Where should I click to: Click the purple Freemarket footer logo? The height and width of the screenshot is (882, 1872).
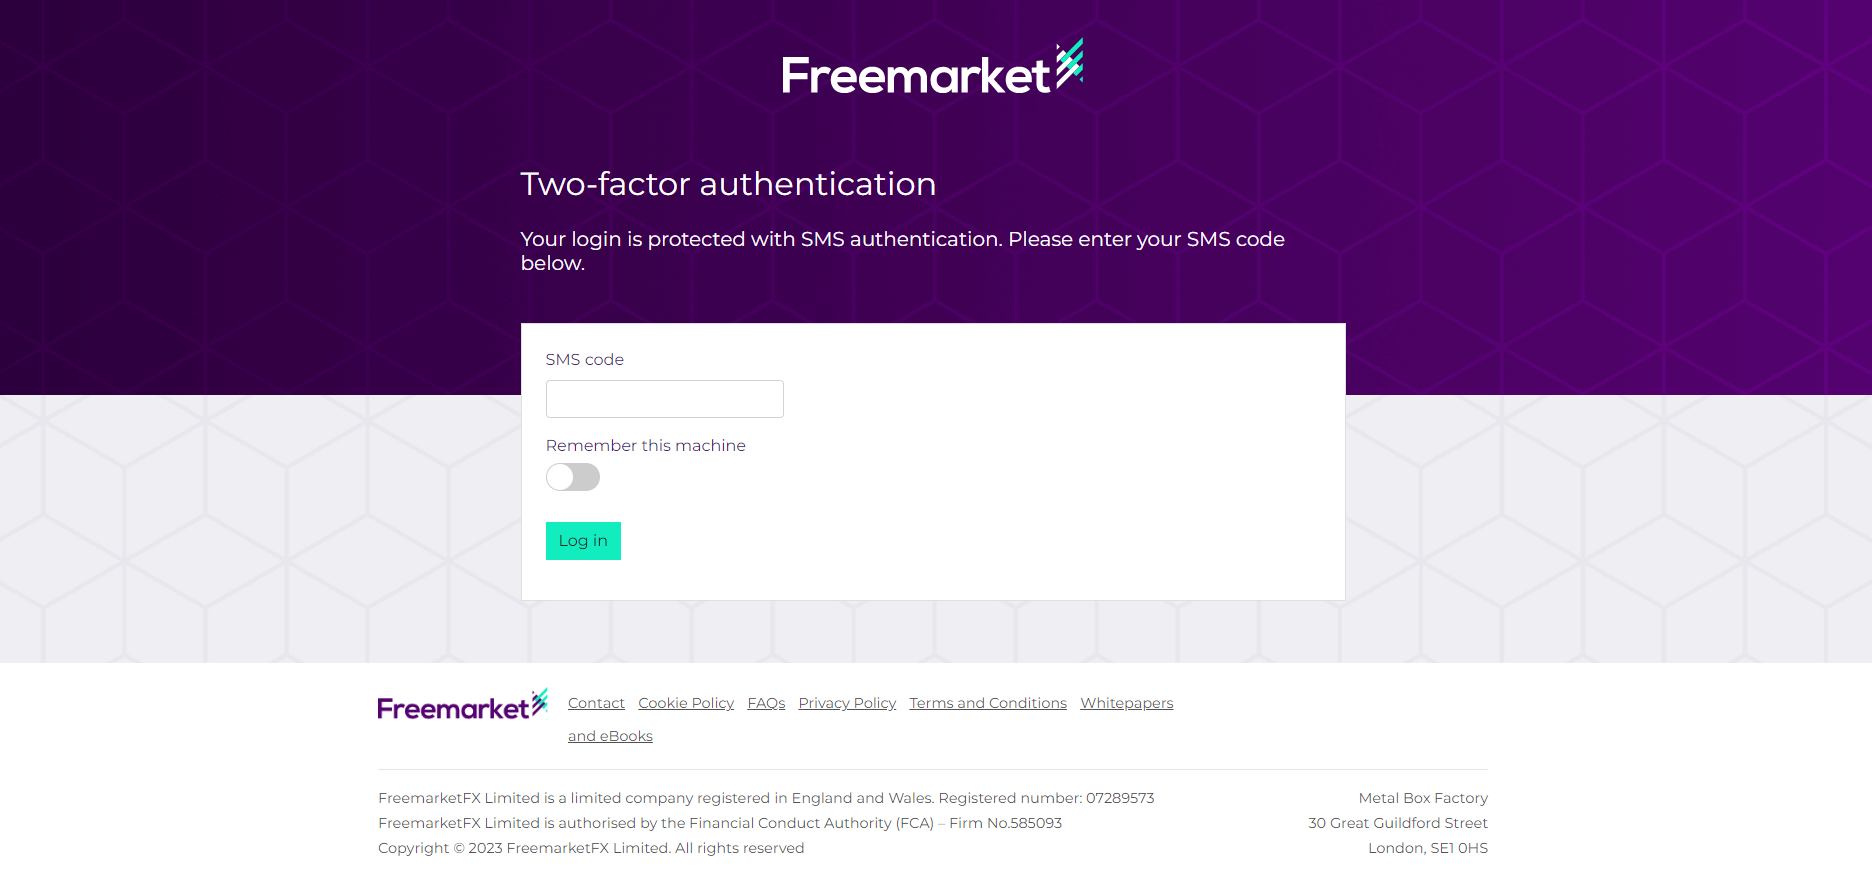point(463,705)
